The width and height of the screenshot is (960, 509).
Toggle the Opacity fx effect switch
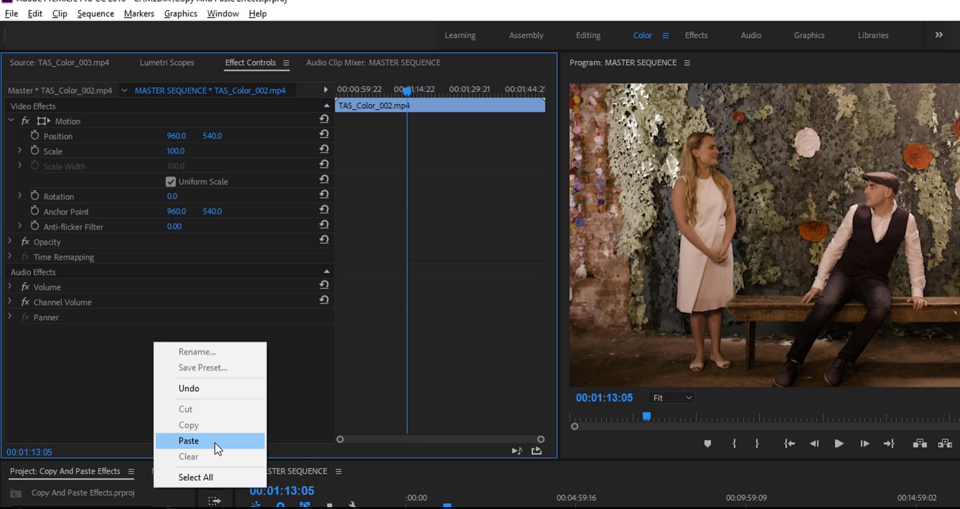coord(25,242)
